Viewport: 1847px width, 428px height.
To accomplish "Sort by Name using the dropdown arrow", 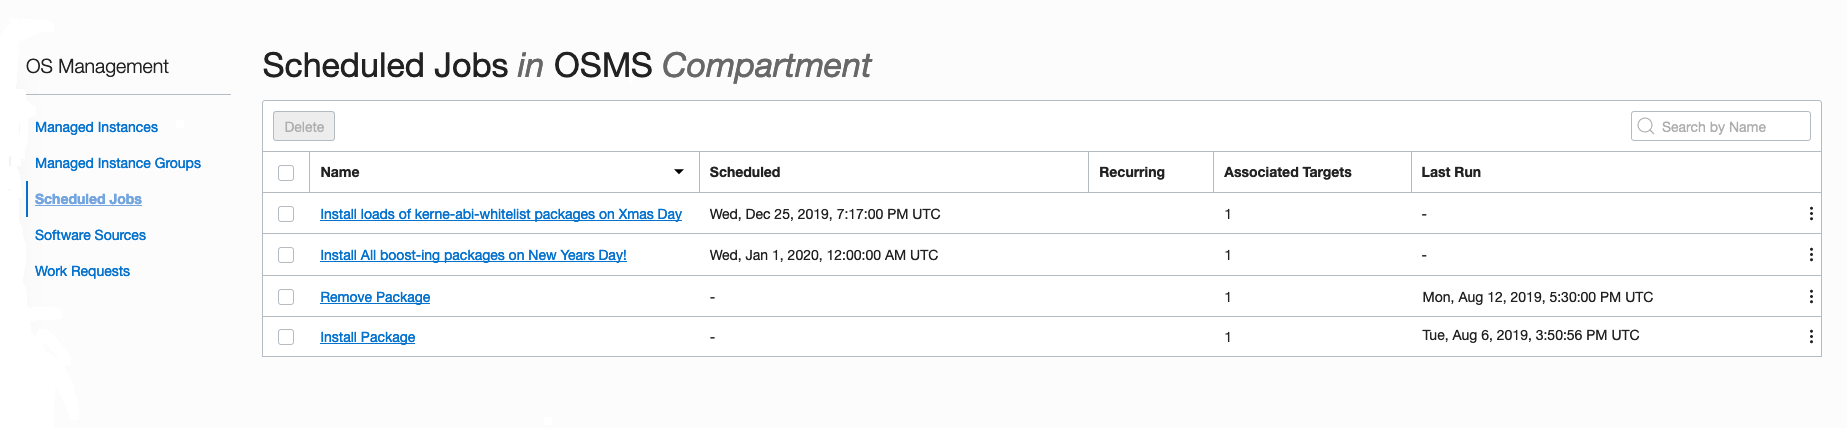I will pyautogui.click(x=679, y=172).
